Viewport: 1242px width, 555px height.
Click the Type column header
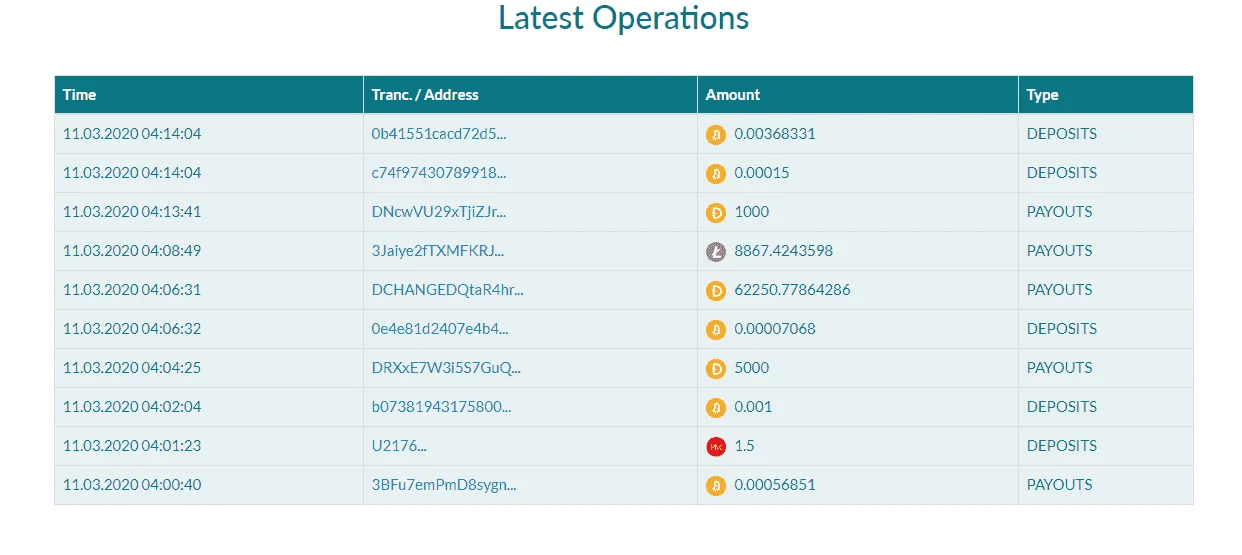pos(1106,95)
